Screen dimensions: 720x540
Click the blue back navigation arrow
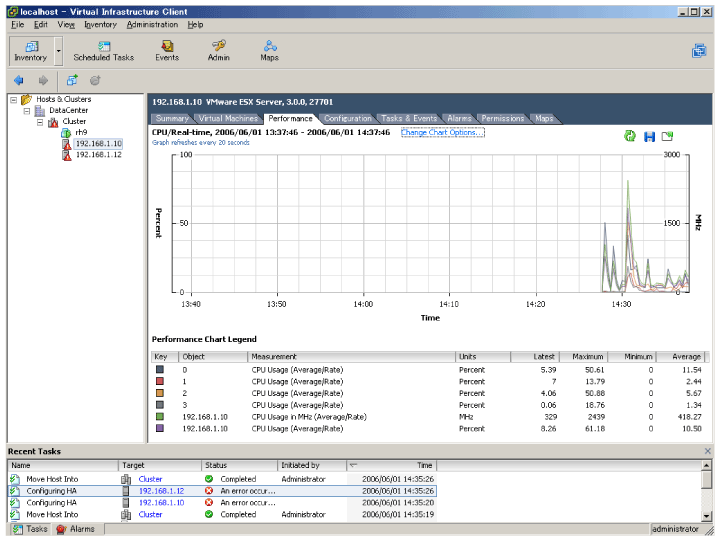pyautogui.click(x=19, y=80)
